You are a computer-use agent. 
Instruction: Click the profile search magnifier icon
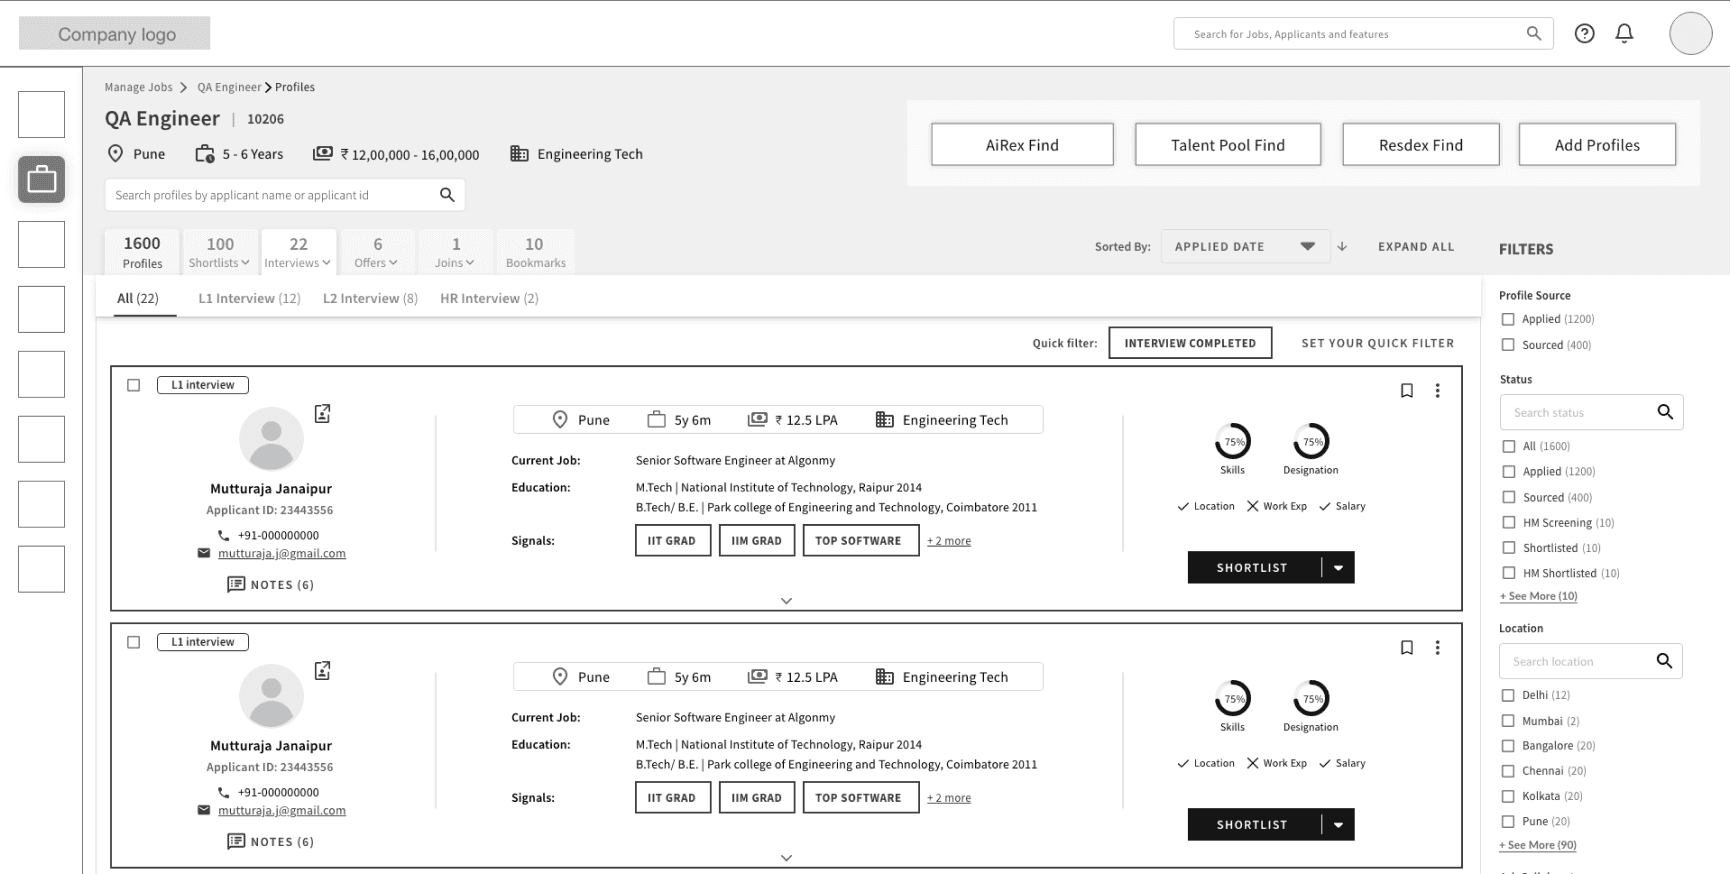click(x=447, y=195)
